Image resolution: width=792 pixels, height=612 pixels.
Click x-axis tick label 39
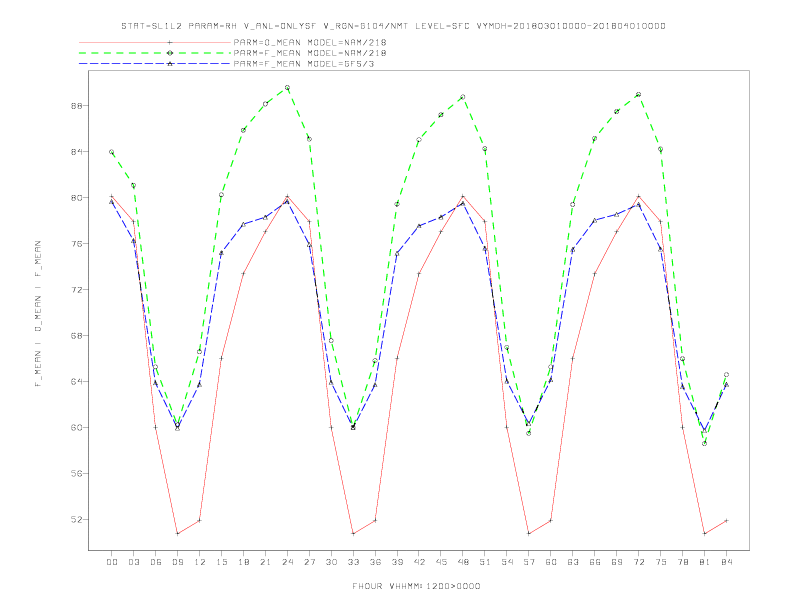(397, 562)
